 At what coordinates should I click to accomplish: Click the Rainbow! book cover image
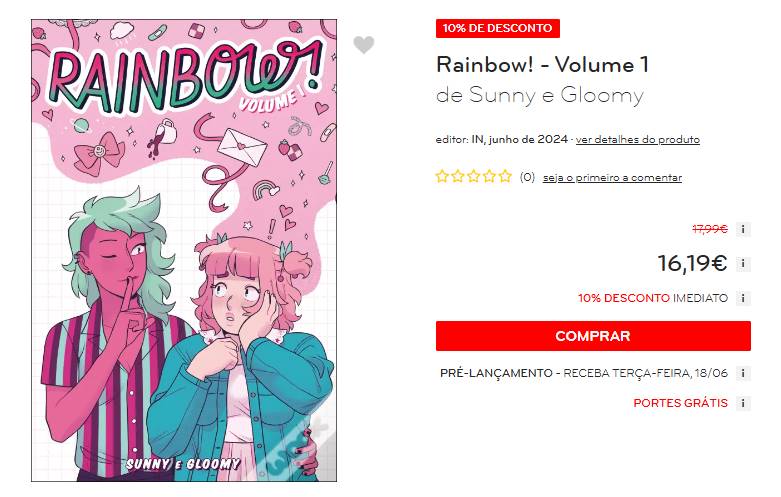tap(184, 250)
